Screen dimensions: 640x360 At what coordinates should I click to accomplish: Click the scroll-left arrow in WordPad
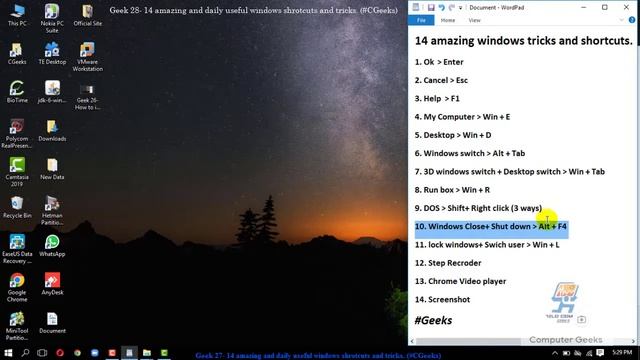(412, 341)
